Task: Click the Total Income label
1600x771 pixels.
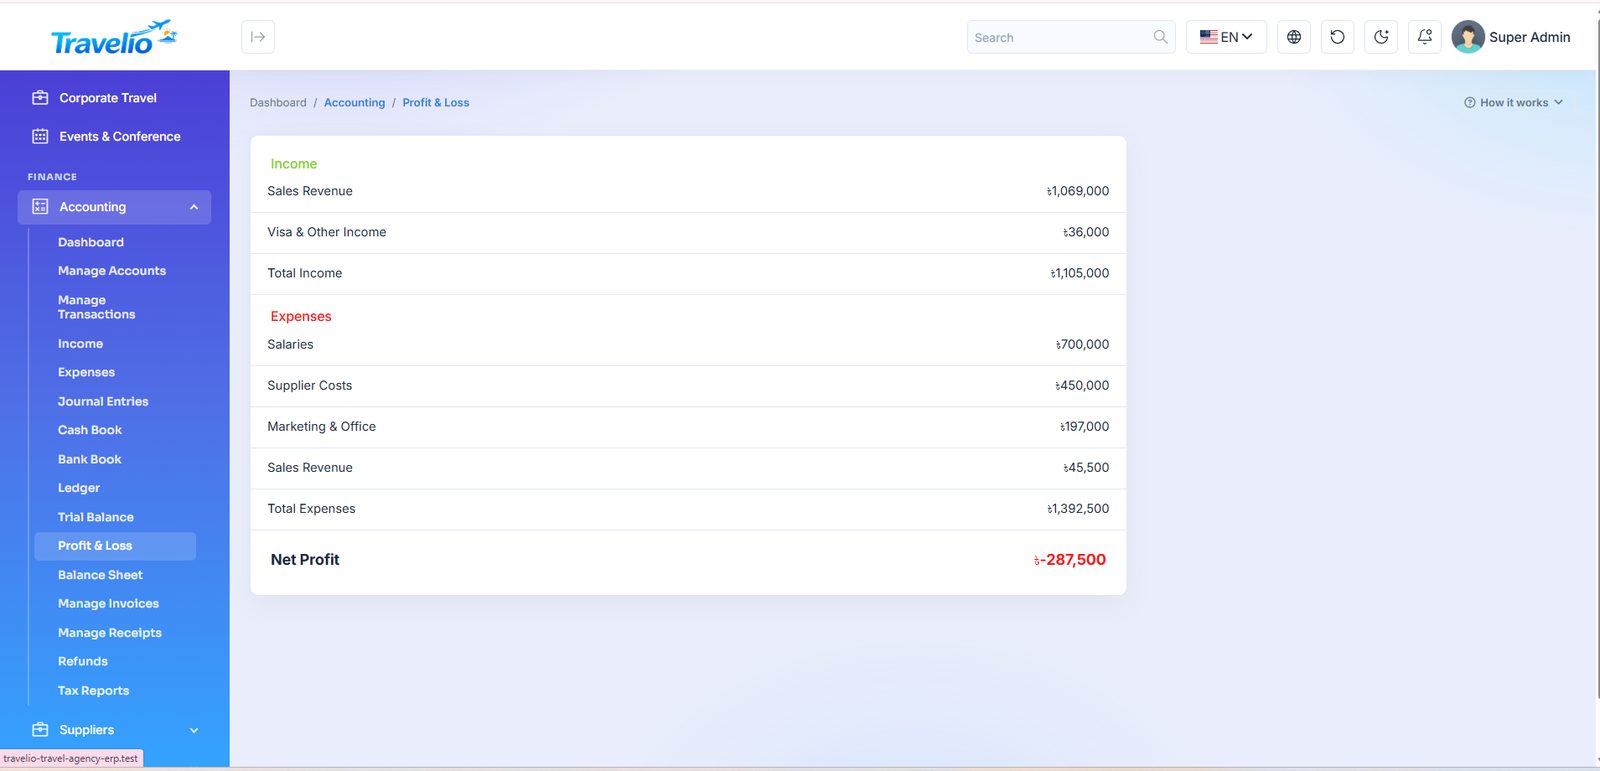Action: click(305, 273)
